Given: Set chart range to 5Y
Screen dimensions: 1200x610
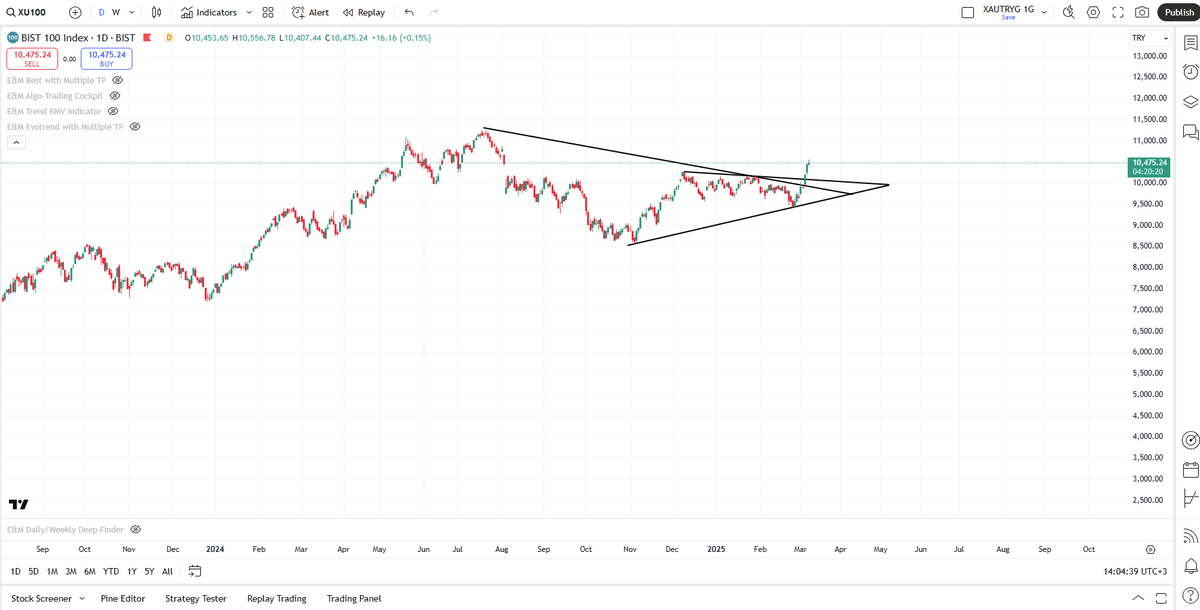Looking at the screenshot, I should click(x=149, y=571).
